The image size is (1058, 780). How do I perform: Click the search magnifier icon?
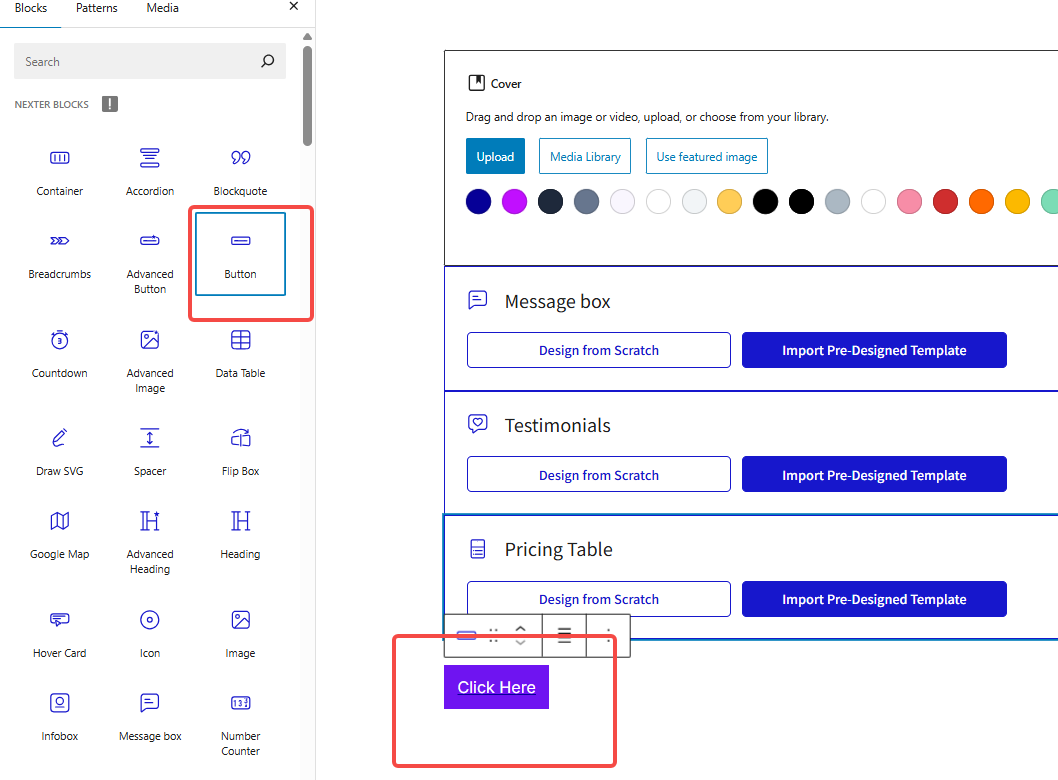pyautogui.click(x=267, y=61)
